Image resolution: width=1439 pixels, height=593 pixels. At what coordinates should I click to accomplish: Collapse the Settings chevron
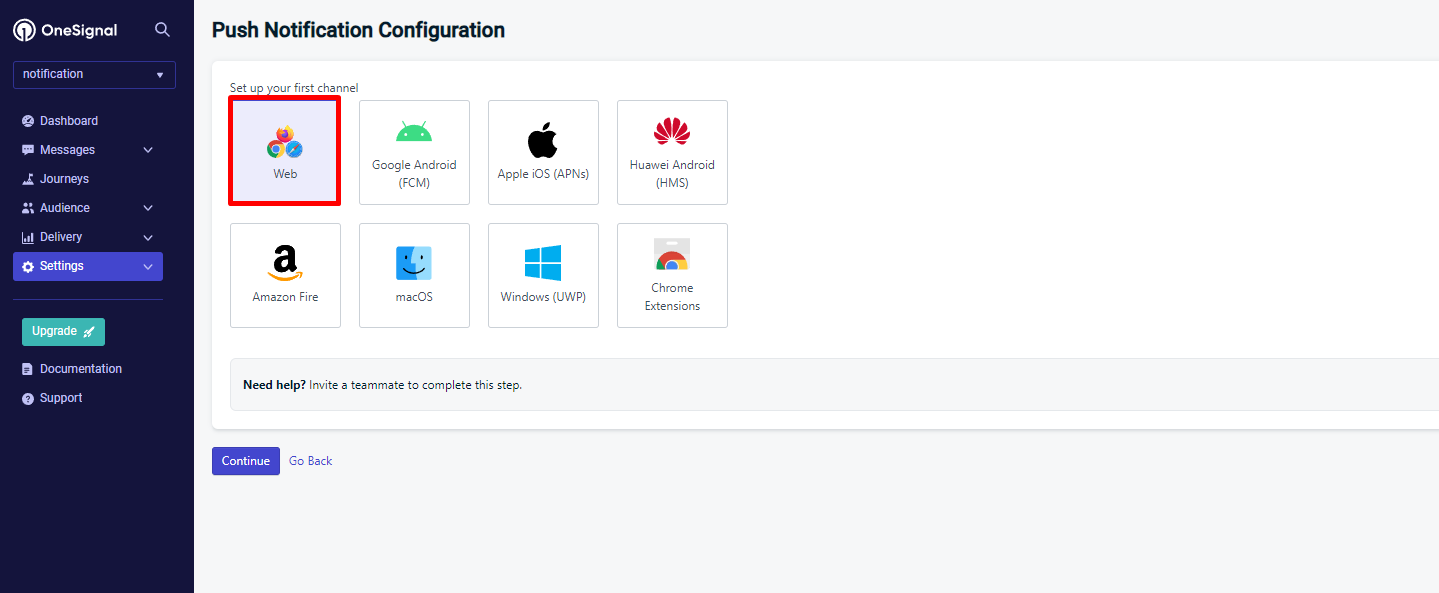[148, 267]
